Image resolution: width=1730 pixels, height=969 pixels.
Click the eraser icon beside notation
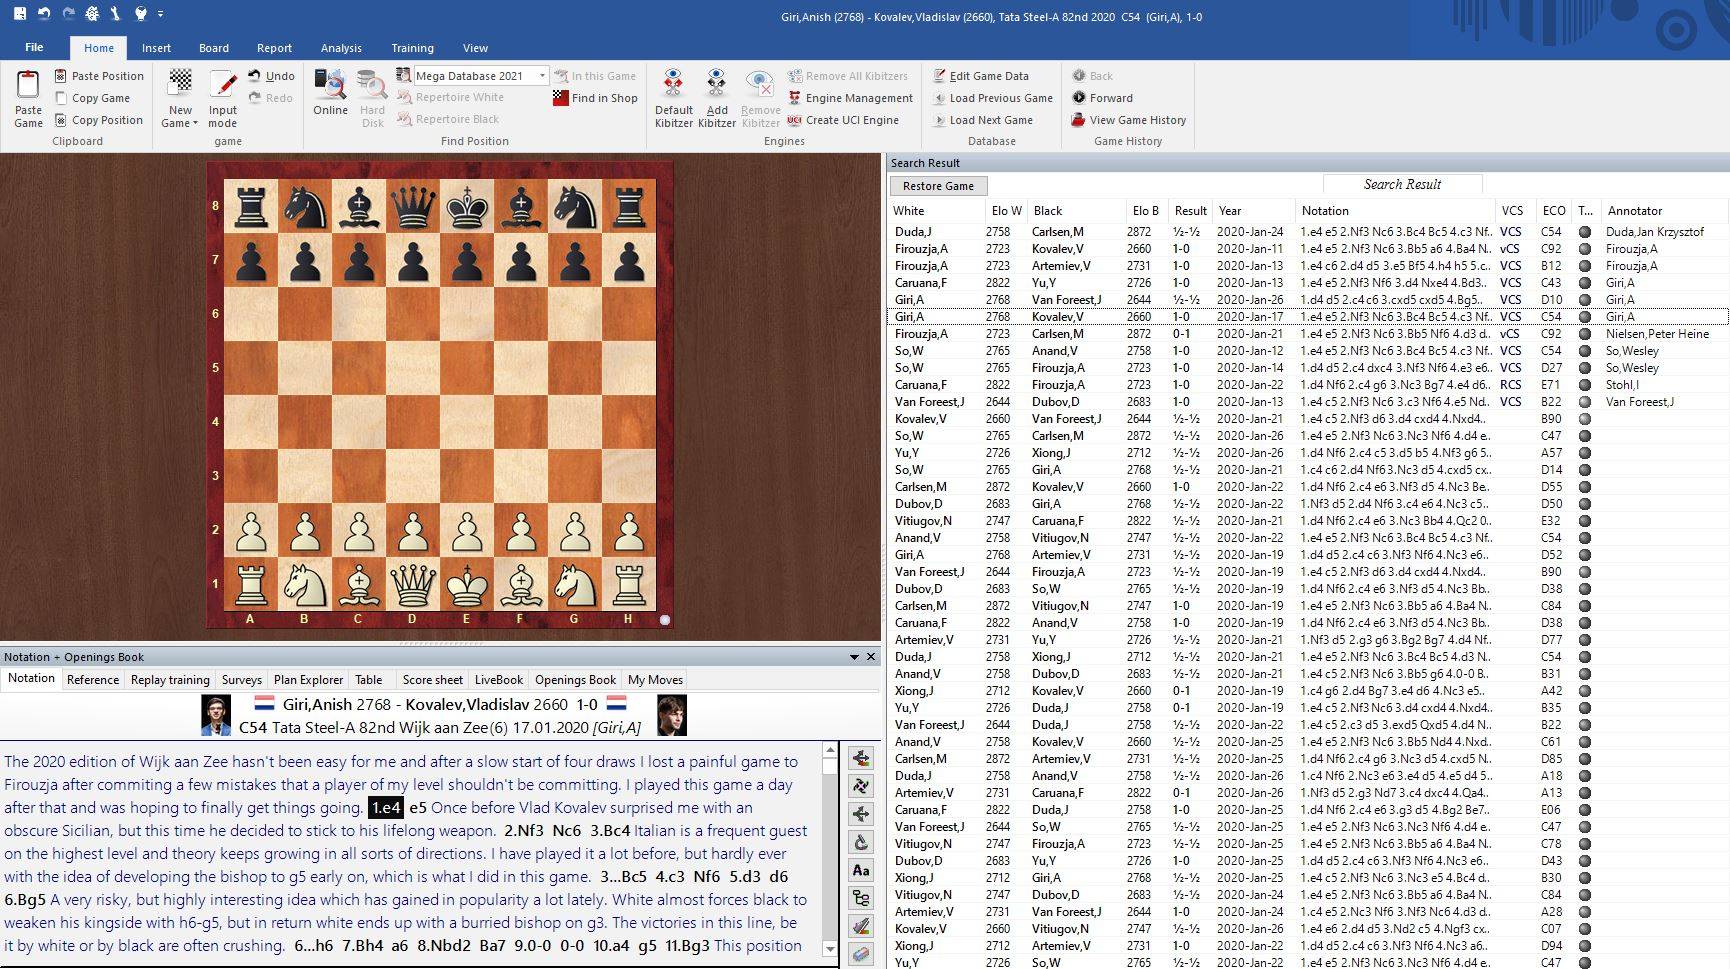tap(860, 954)
